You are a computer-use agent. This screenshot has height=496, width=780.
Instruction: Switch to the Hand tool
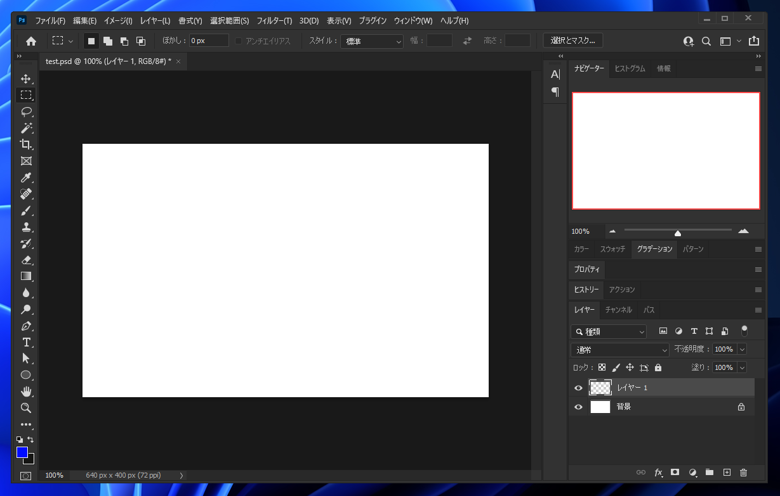click(26, 391)
